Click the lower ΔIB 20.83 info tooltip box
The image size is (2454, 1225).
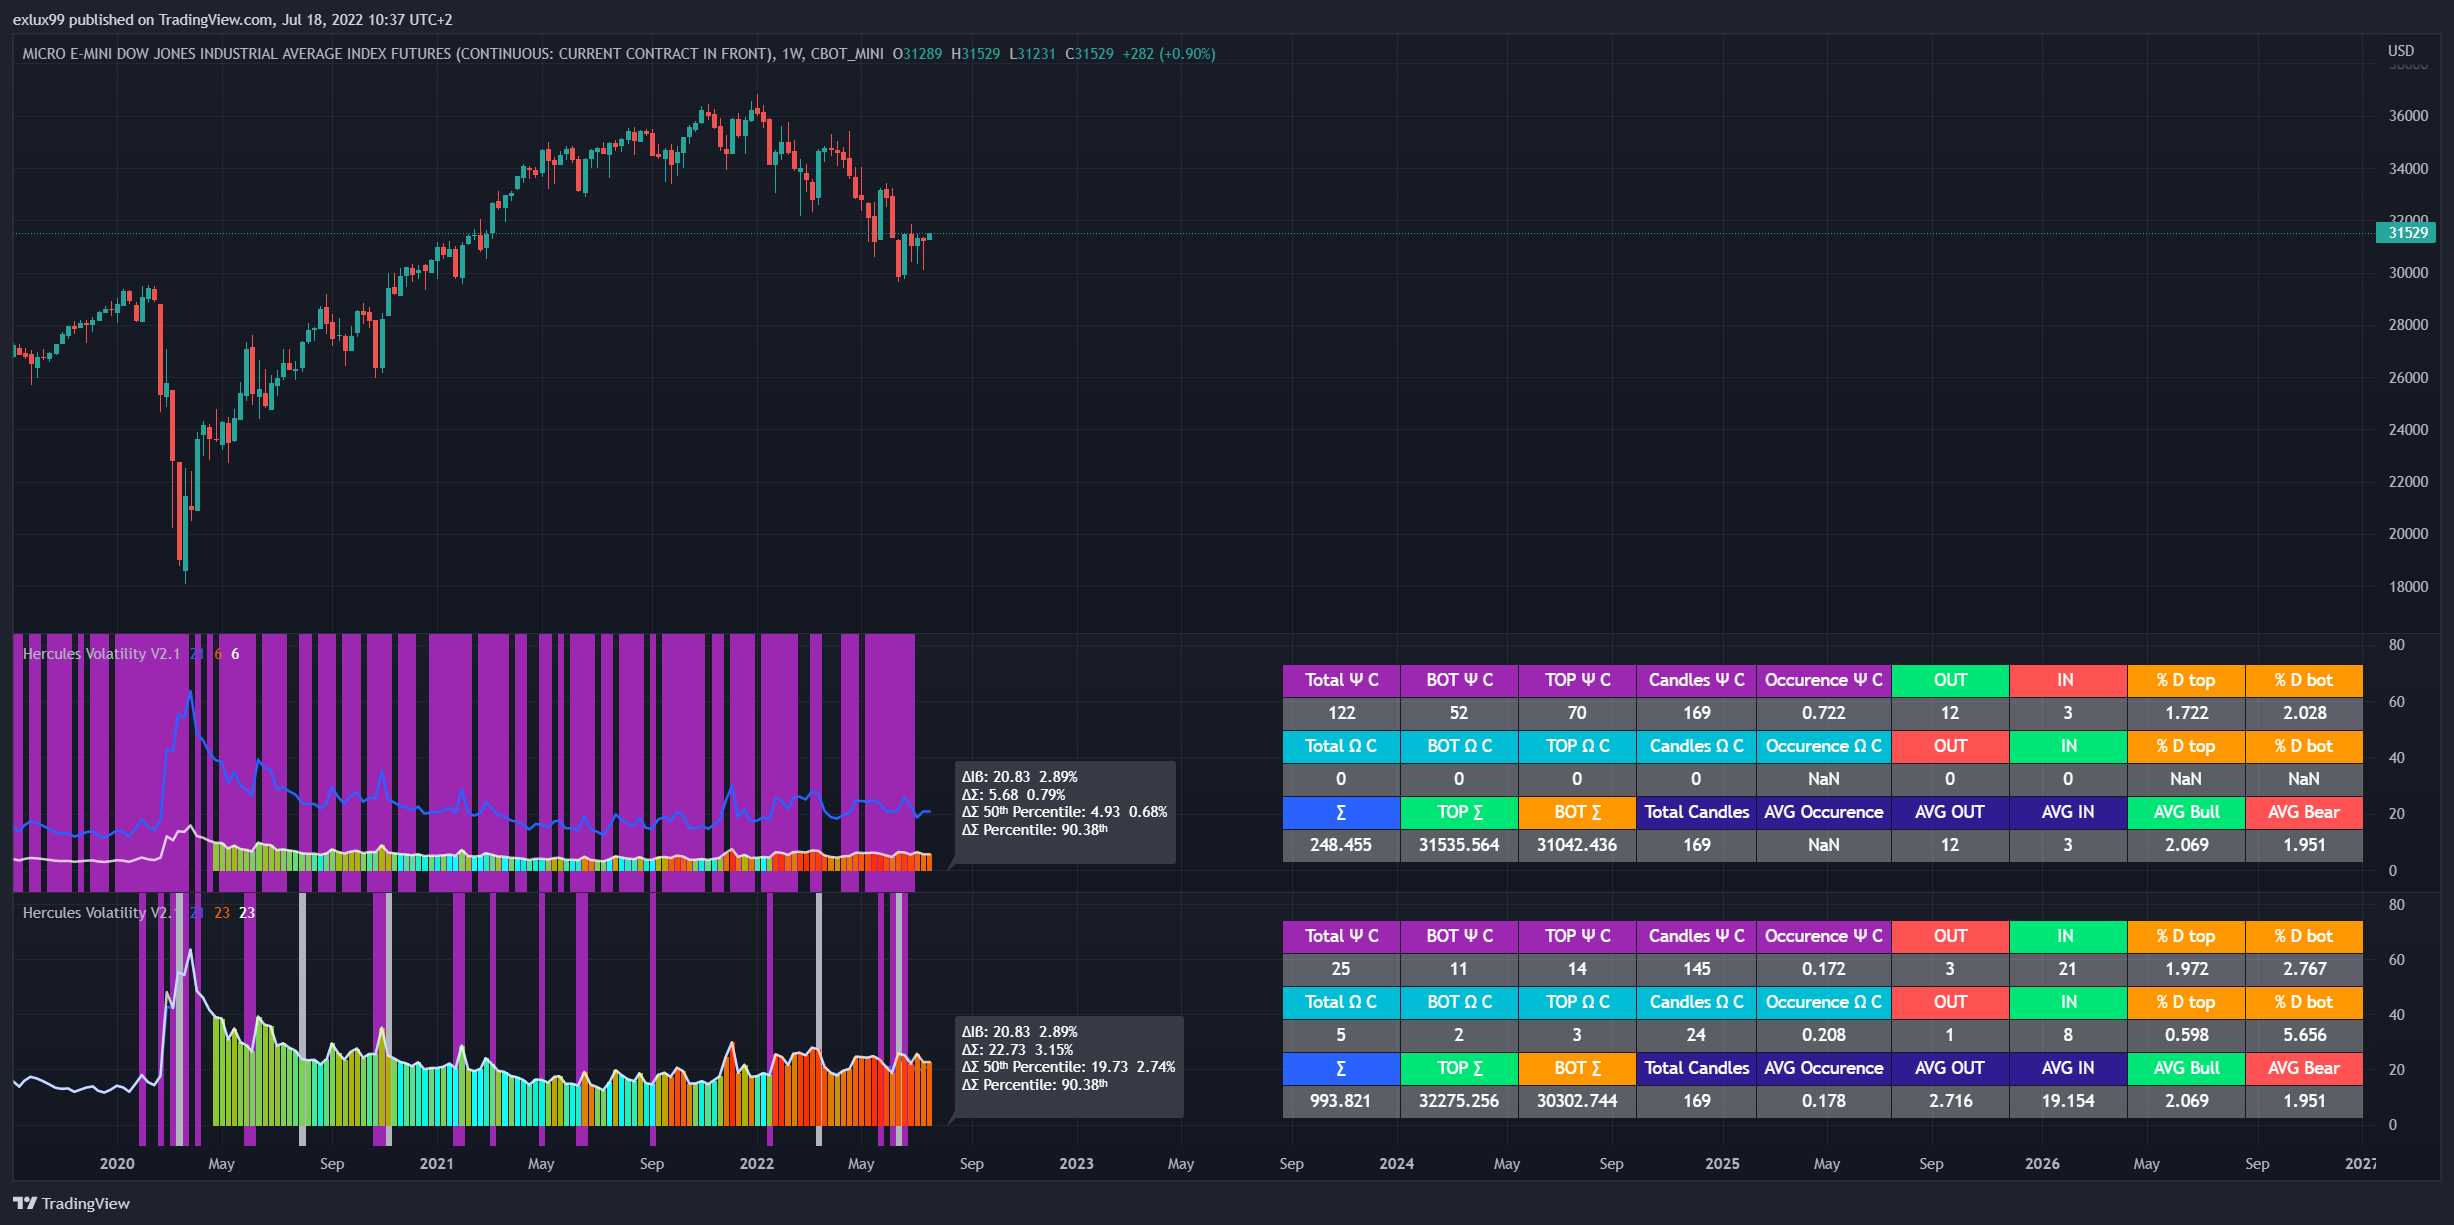[1068, 1066]
